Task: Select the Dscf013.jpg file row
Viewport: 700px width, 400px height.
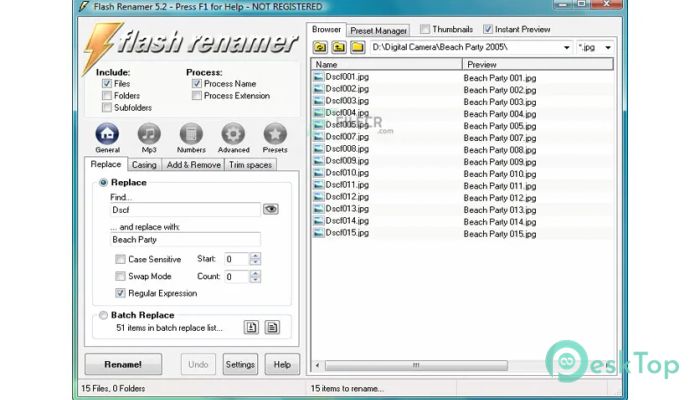Action: tap(462, 209)
